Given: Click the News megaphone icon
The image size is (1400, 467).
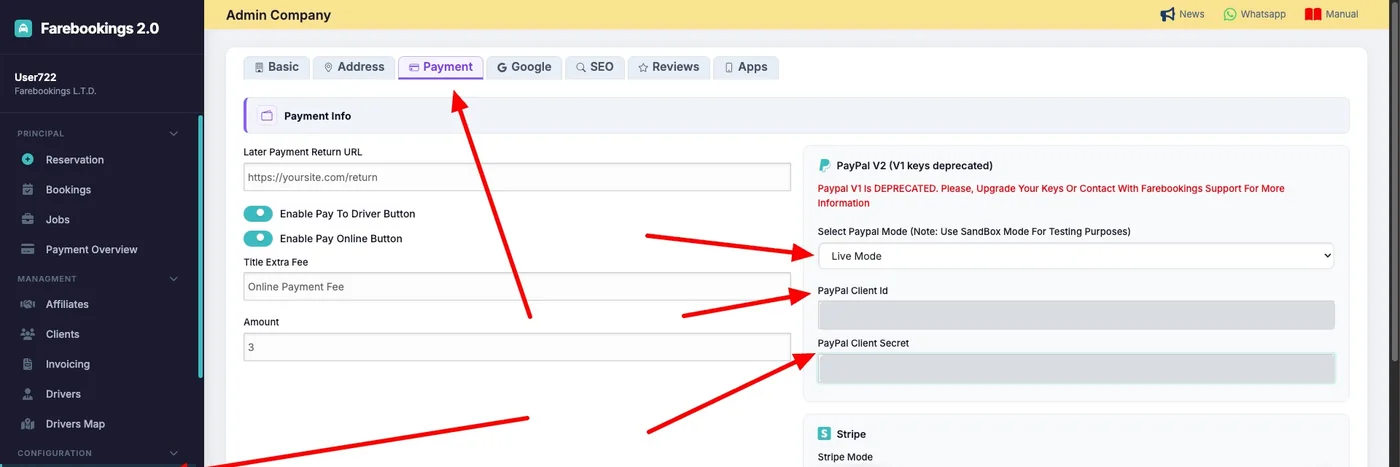Looking at the screenshot, I should (1167, 14).
